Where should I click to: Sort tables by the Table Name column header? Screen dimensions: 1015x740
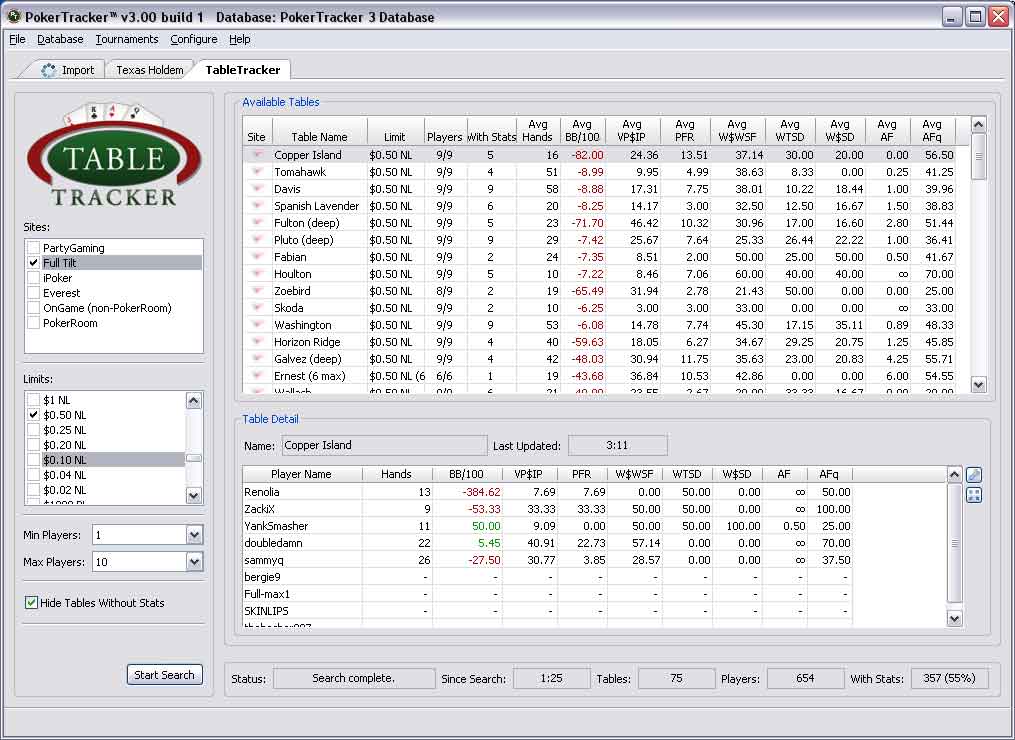(x=319, y=131)
